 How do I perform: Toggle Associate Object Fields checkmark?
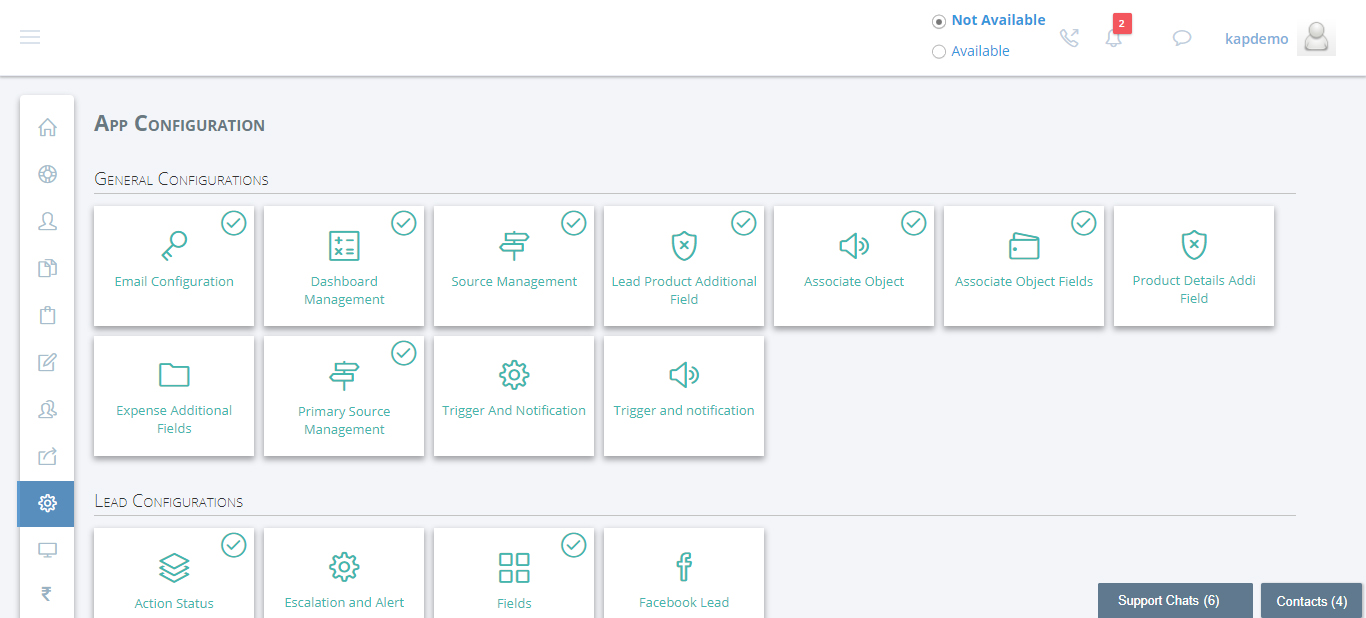tap(1084, 223)
